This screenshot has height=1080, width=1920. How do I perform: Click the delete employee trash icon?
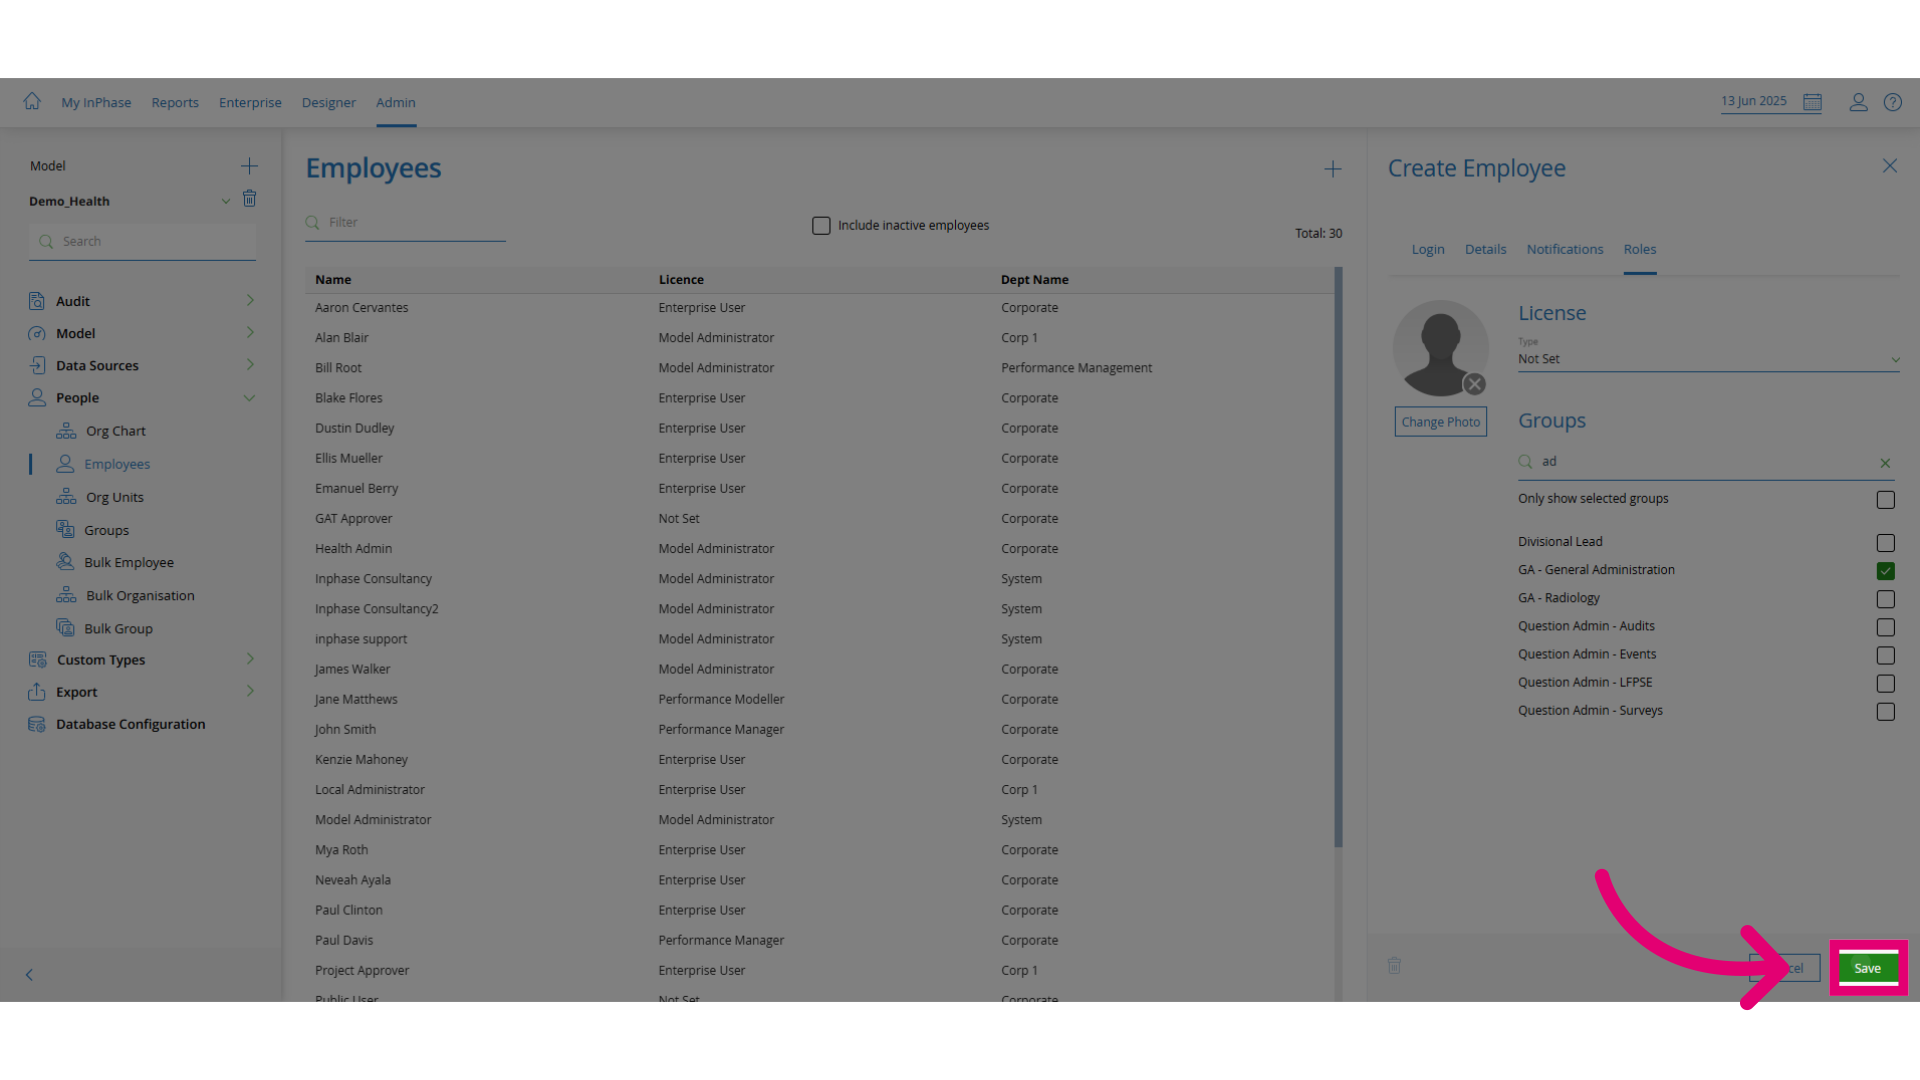1395,965
